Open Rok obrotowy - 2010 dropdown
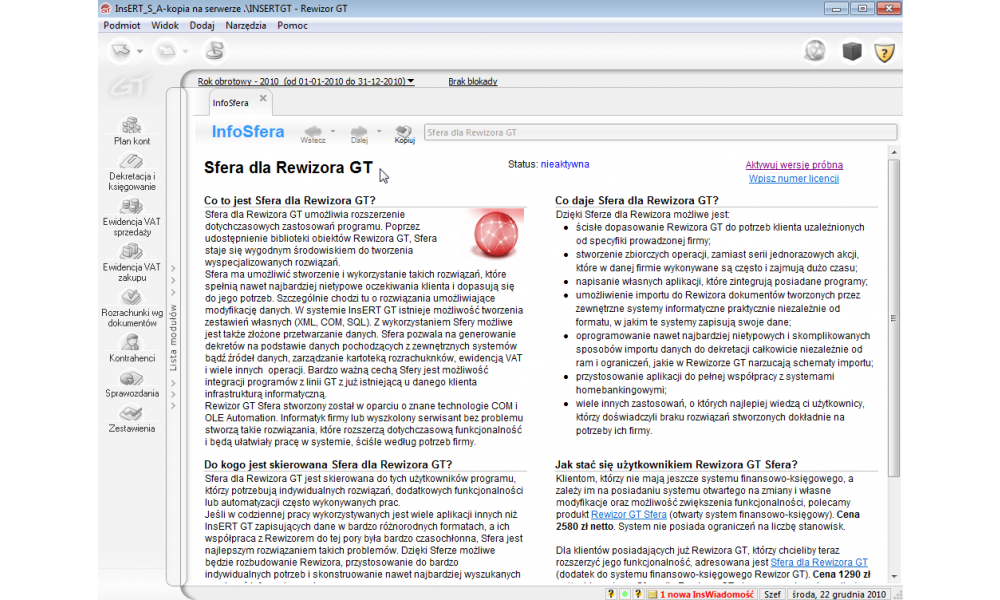Viewport: 1000px width, 600px height. point(305,82)
